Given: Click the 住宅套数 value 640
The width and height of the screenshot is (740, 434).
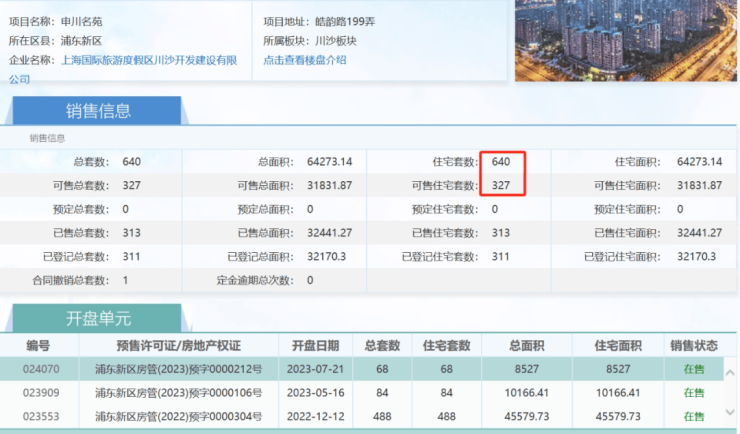Looking at the screenshot, I should pos(501,161).
